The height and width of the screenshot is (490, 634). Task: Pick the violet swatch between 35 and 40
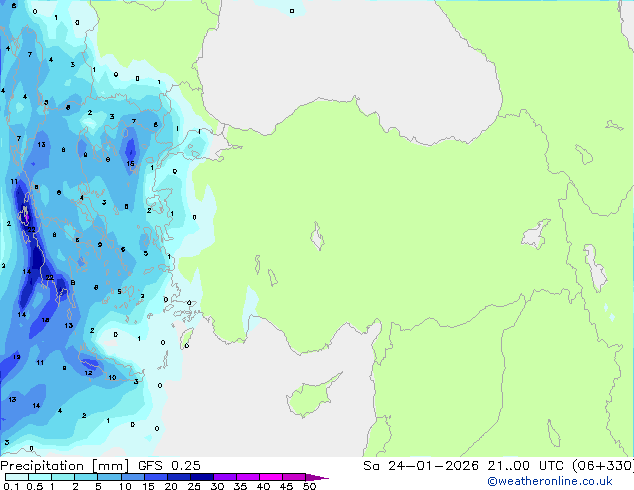[247, 477]
